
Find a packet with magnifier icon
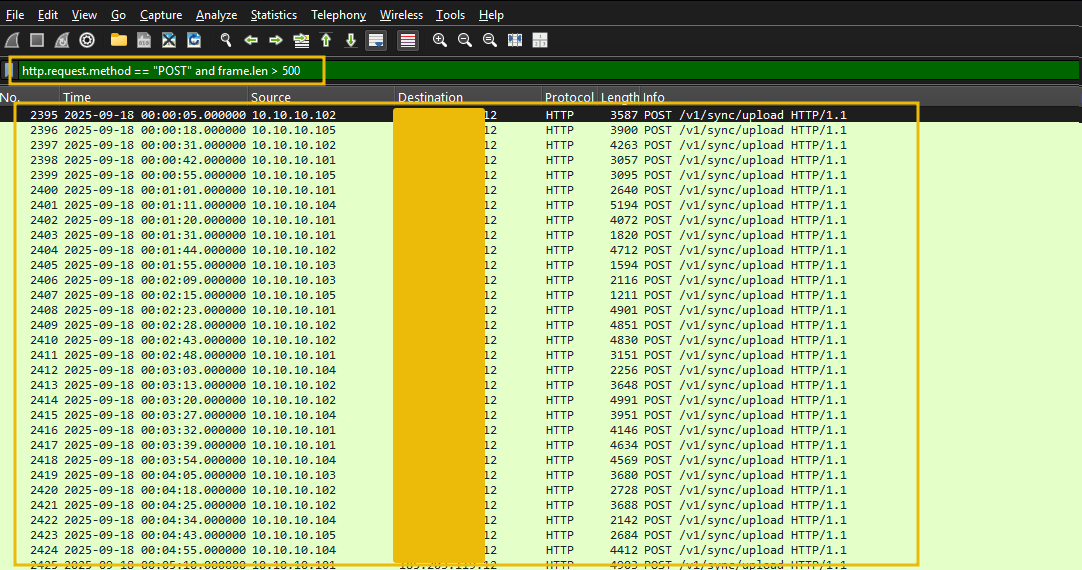(226, 40)
